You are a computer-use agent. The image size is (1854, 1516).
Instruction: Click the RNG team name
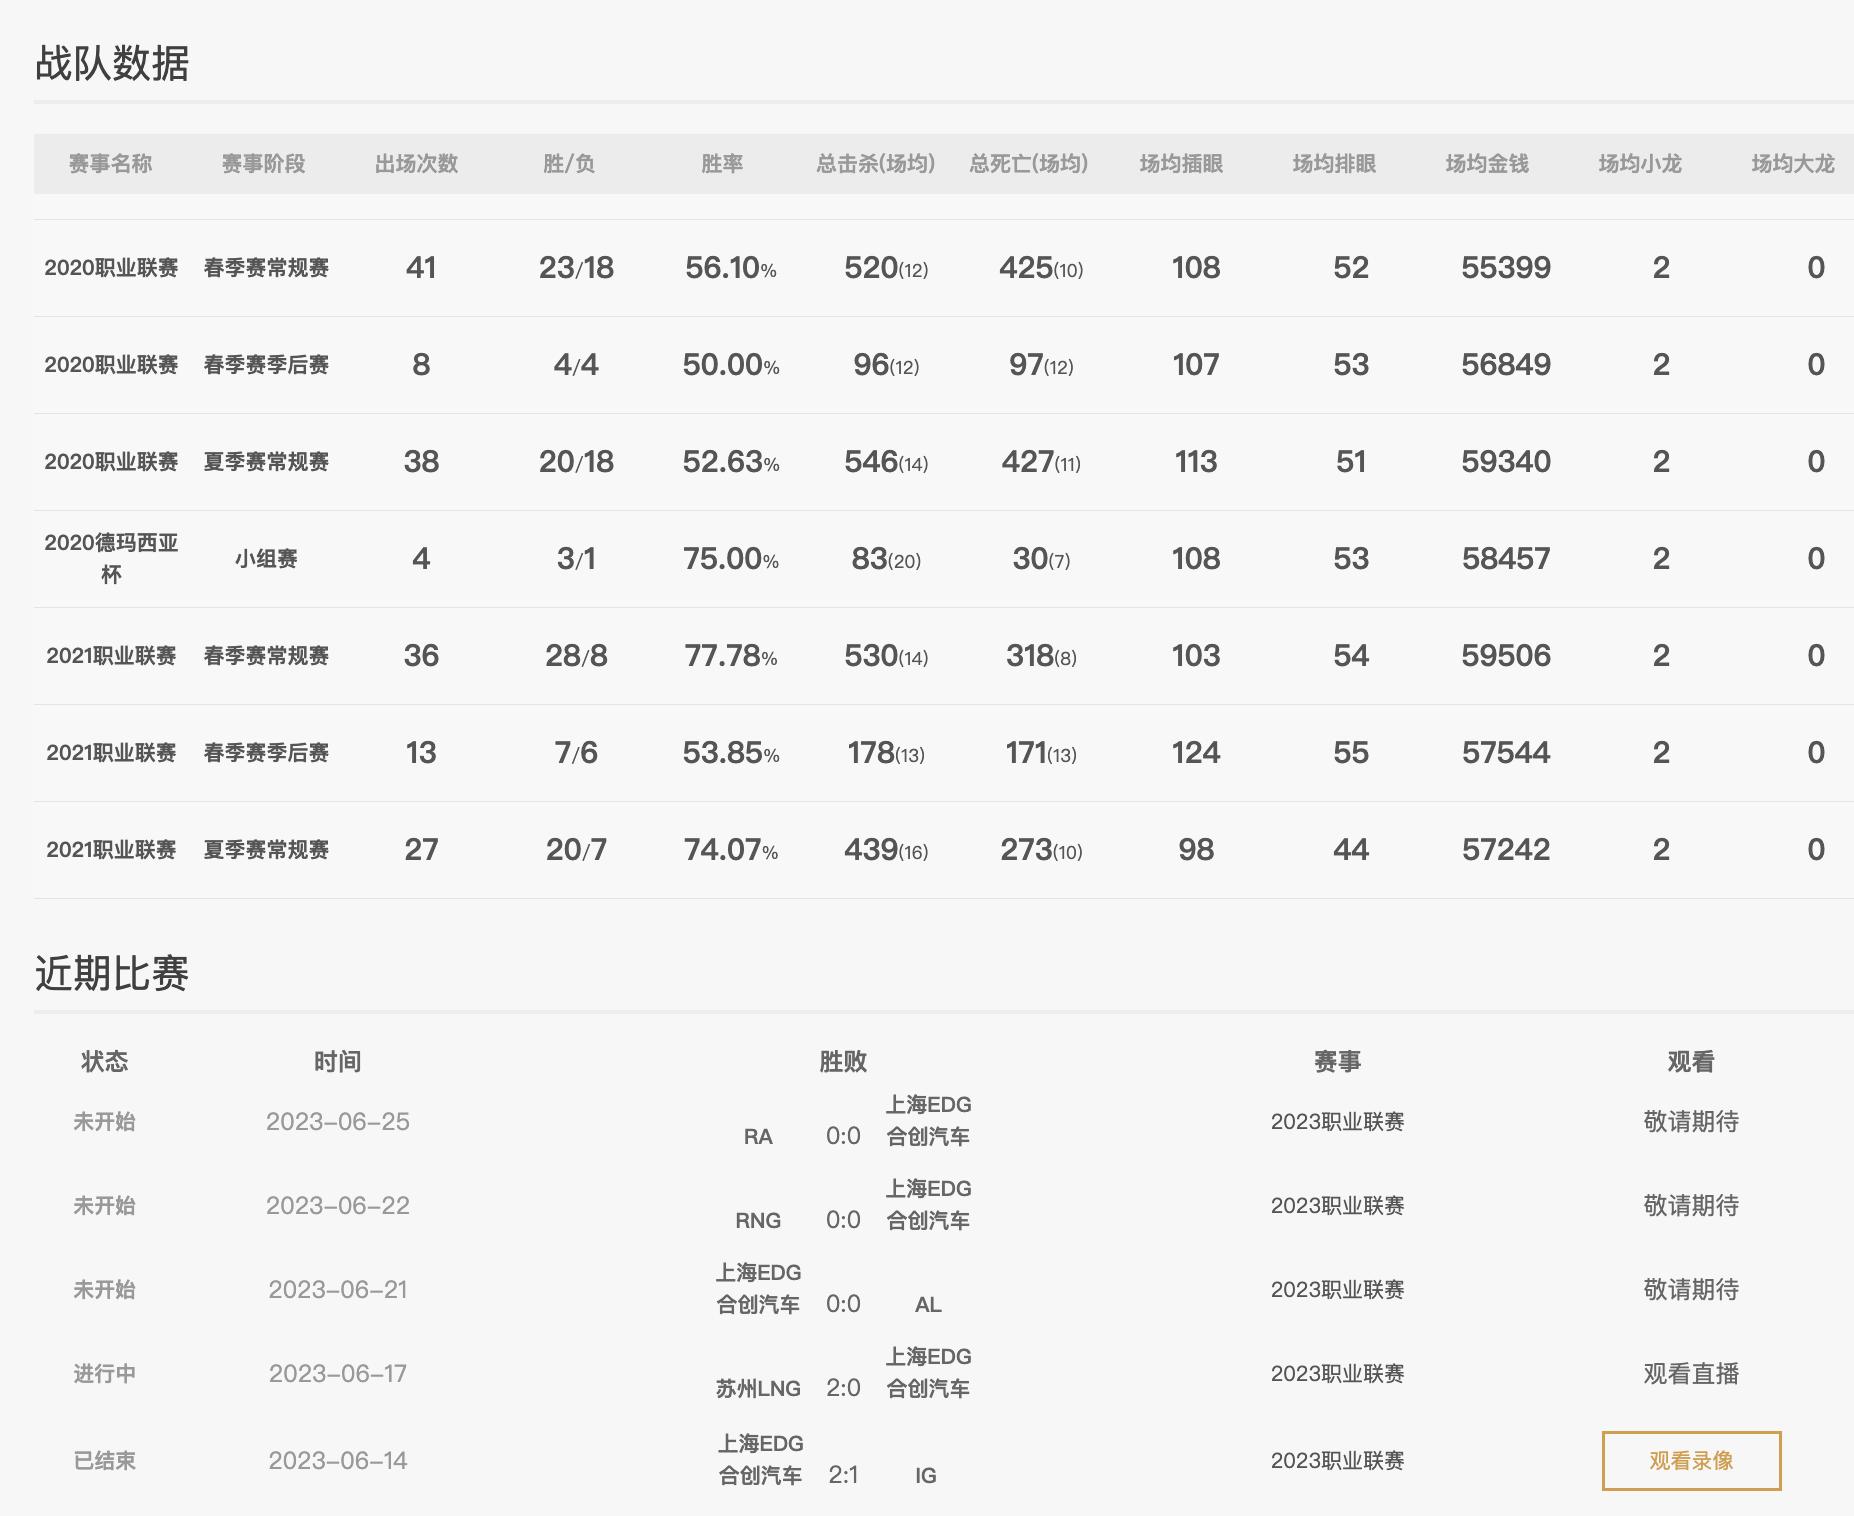tap(758, 1220)
